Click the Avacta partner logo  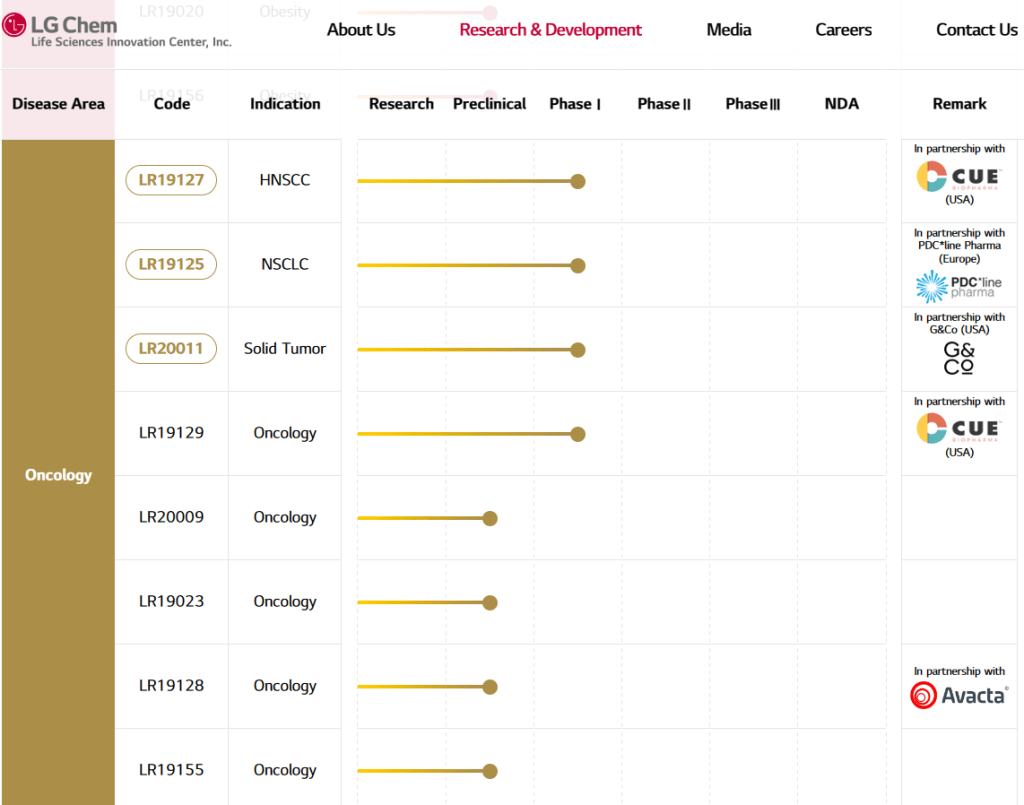pos(958,695)
